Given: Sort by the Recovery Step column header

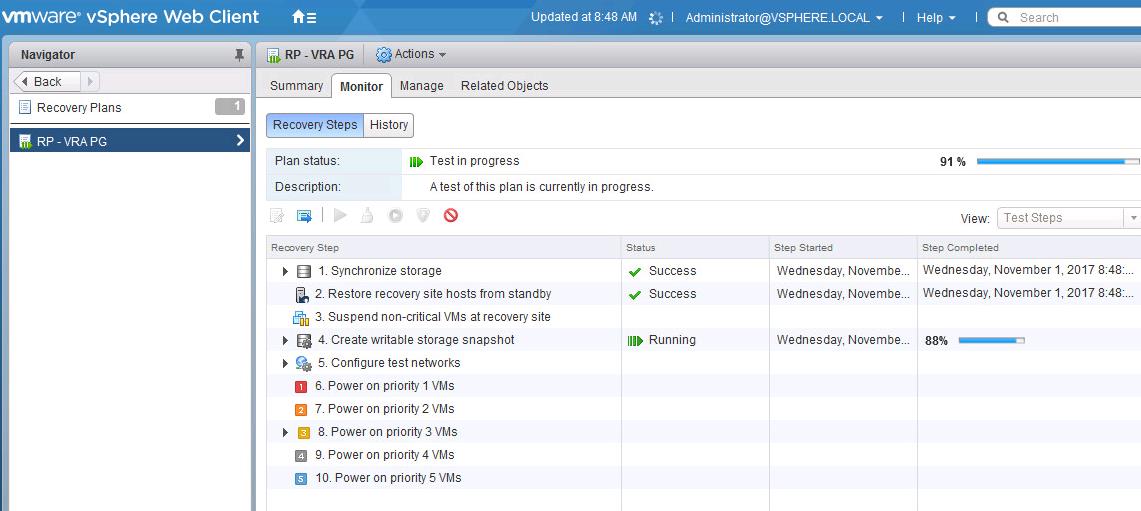Looking at the screenshot, I should click(444, 247).
